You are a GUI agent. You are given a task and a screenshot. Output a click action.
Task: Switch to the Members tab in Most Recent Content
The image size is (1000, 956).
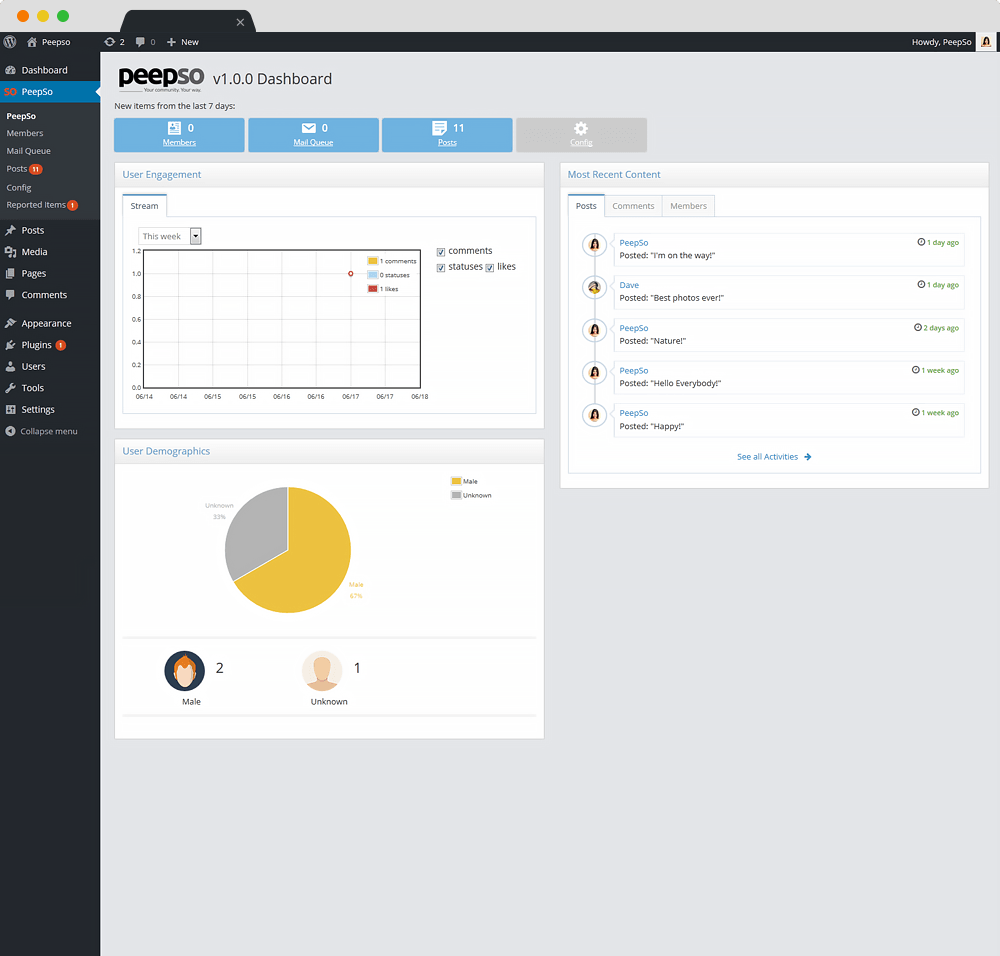(x=689, y=206)
